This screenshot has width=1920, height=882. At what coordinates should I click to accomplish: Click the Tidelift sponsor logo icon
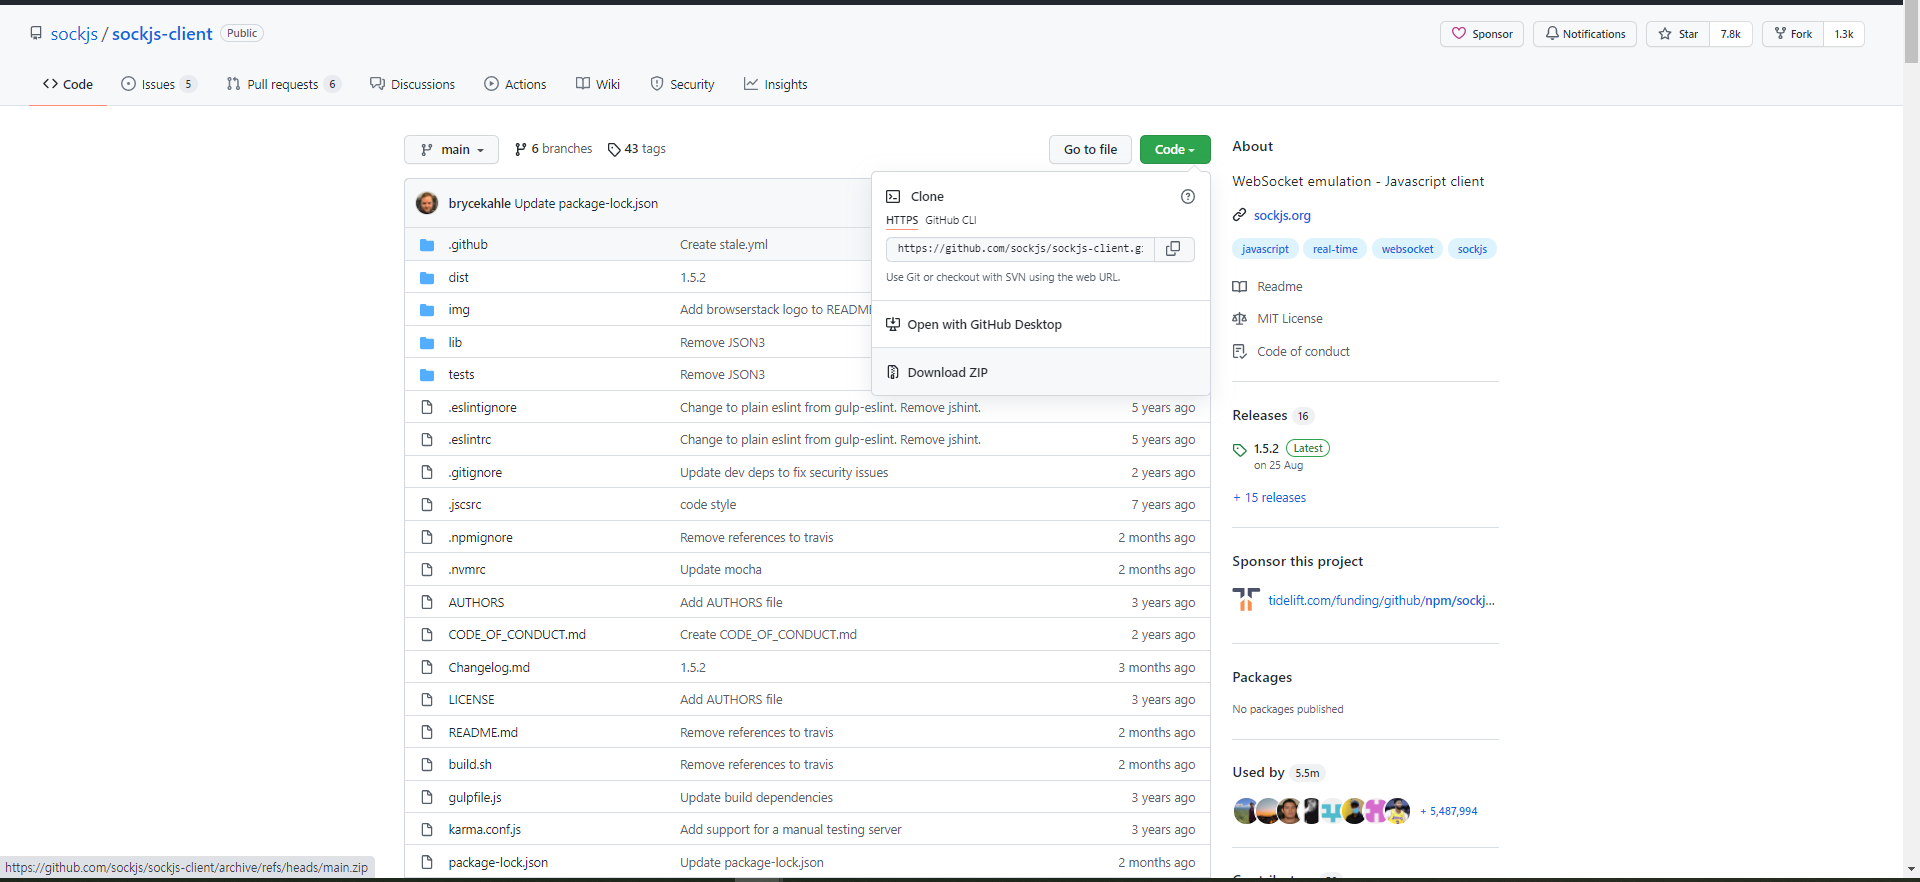(x=1246, y=600)
